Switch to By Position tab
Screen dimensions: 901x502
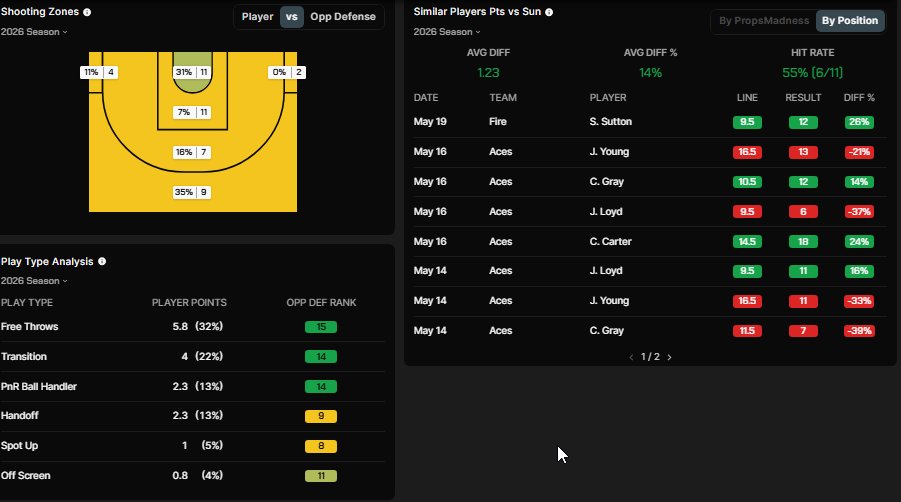click(850, 21)
